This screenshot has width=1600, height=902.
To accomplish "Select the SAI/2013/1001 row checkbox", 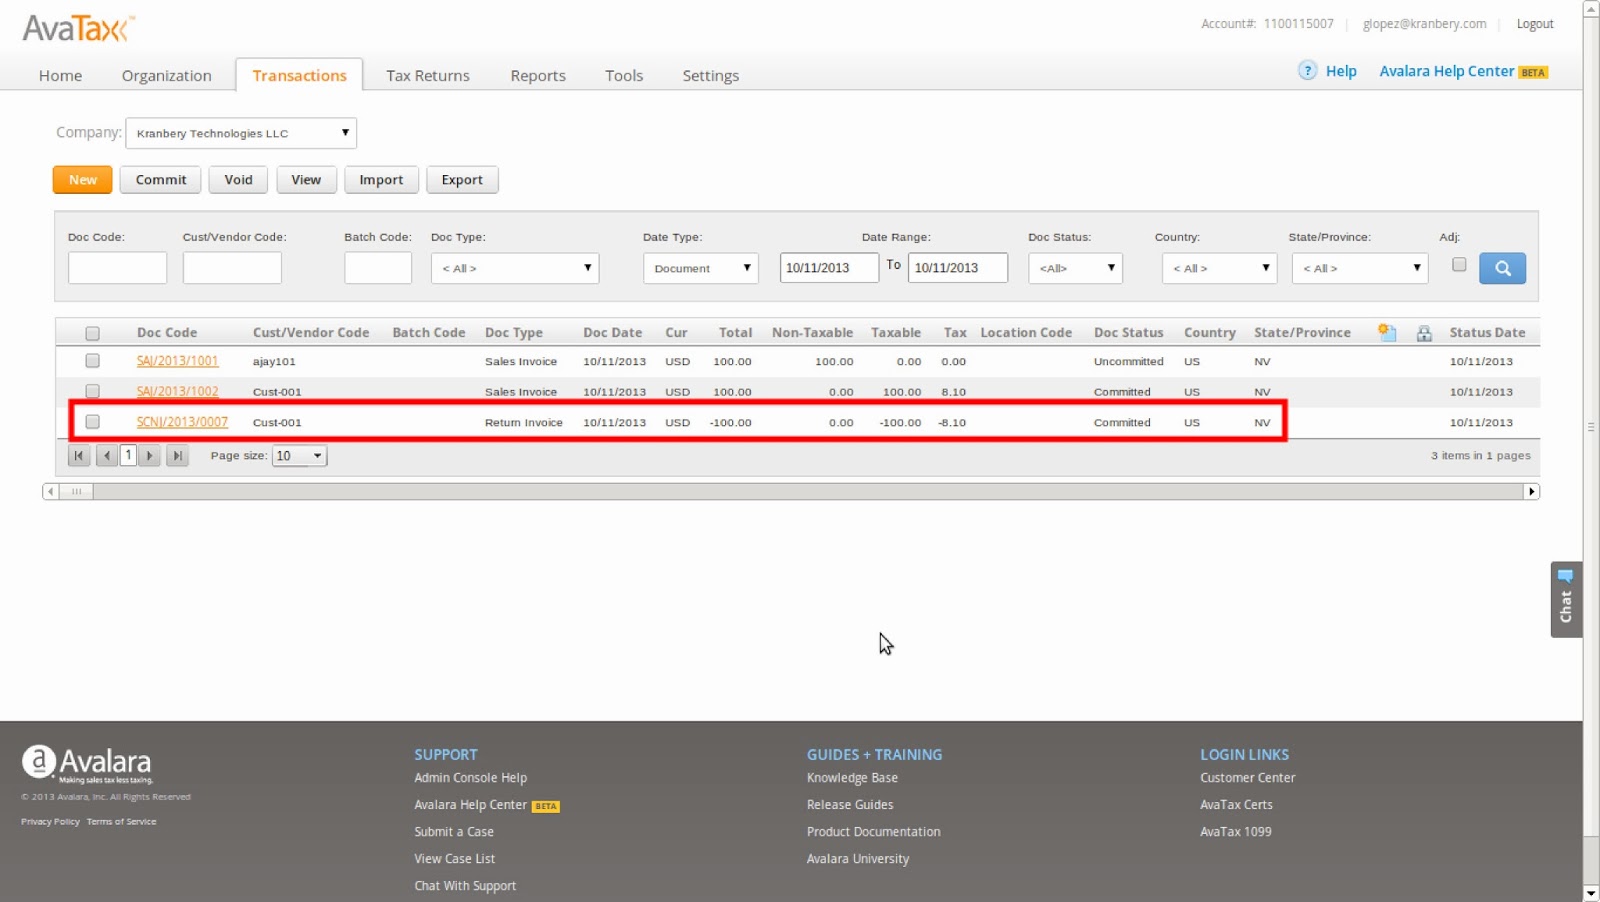I will pos(93,361).
